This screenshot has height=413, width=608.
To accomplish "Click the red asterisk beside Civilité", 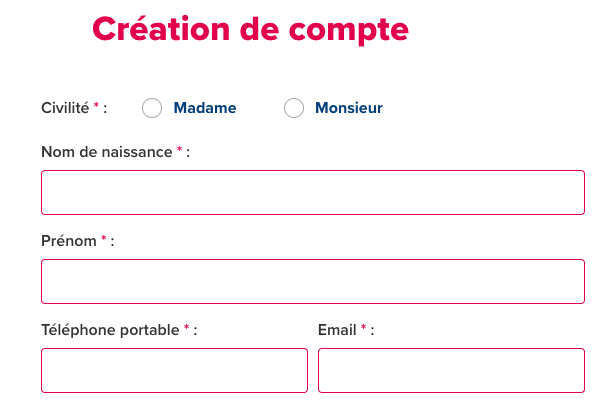I will tap(96, 106).
